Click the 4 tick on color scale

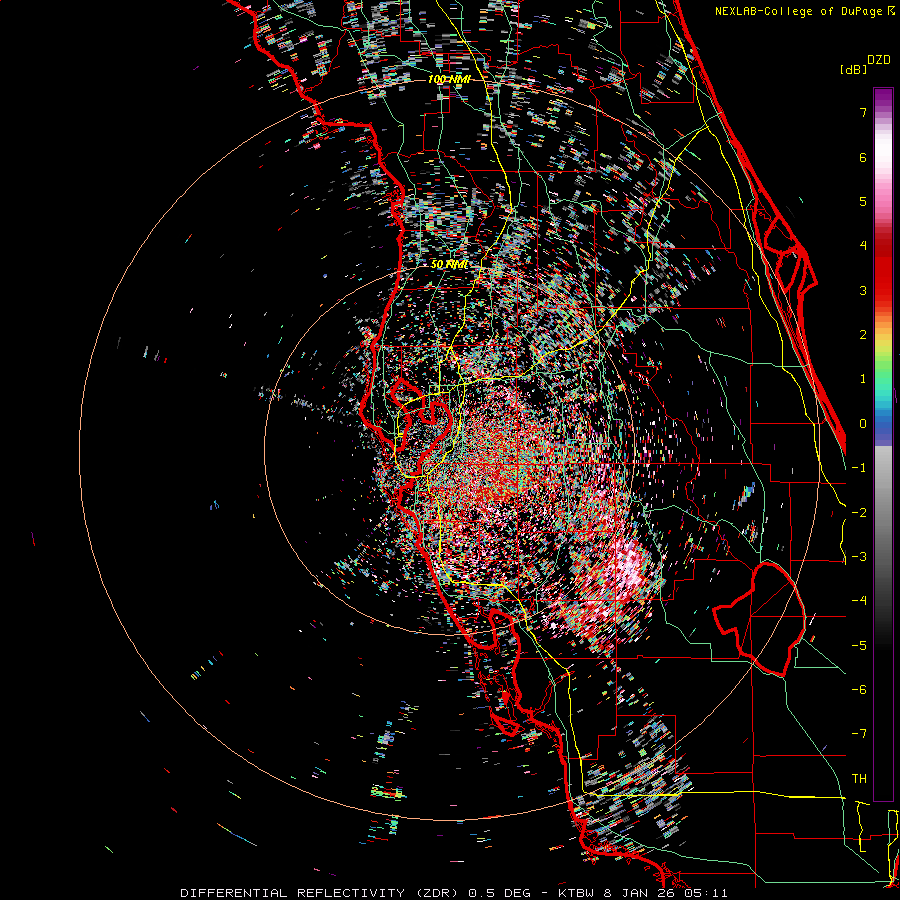[863, 246]
